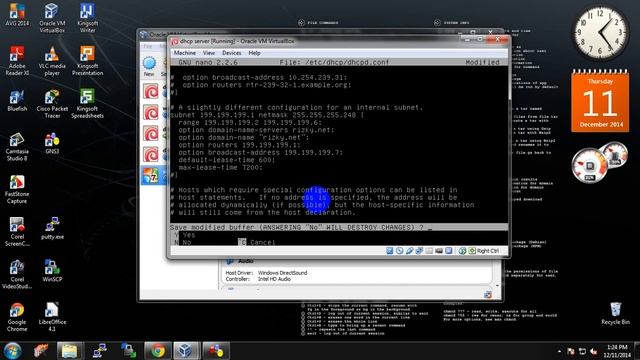Open VLC media player desktop shortcut
Image resolution: width=640 pixels, height=360 pixels.
tap(52, 61)
